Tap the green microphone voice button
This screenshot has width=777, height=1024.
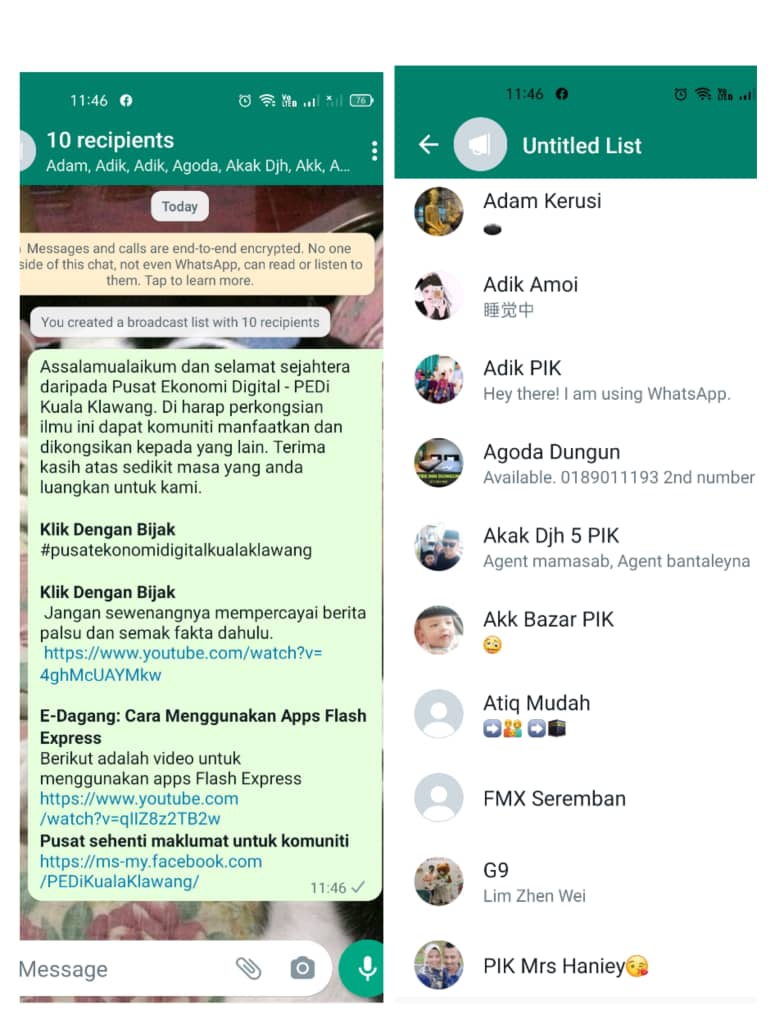point(364,968)
